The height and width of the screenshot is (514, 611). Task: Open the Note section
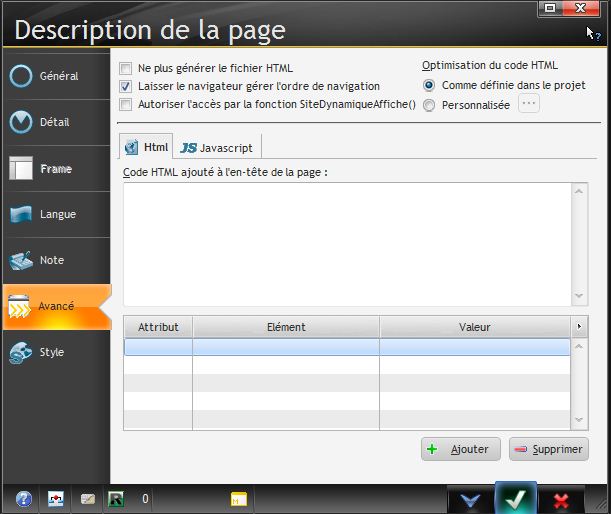tap(57, 260)
